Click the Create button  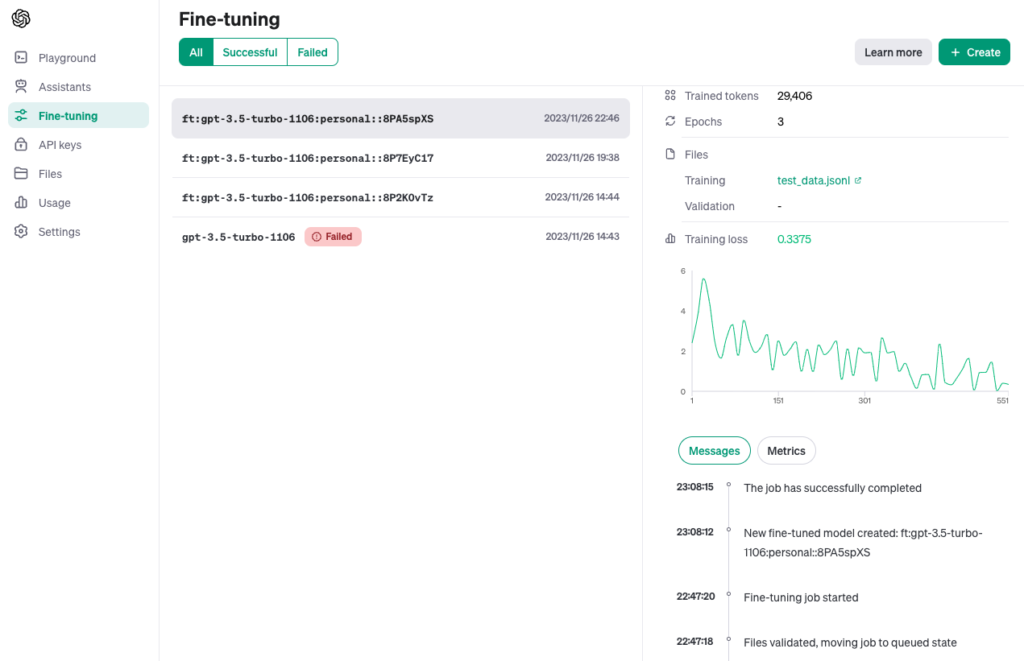(974, 52)
